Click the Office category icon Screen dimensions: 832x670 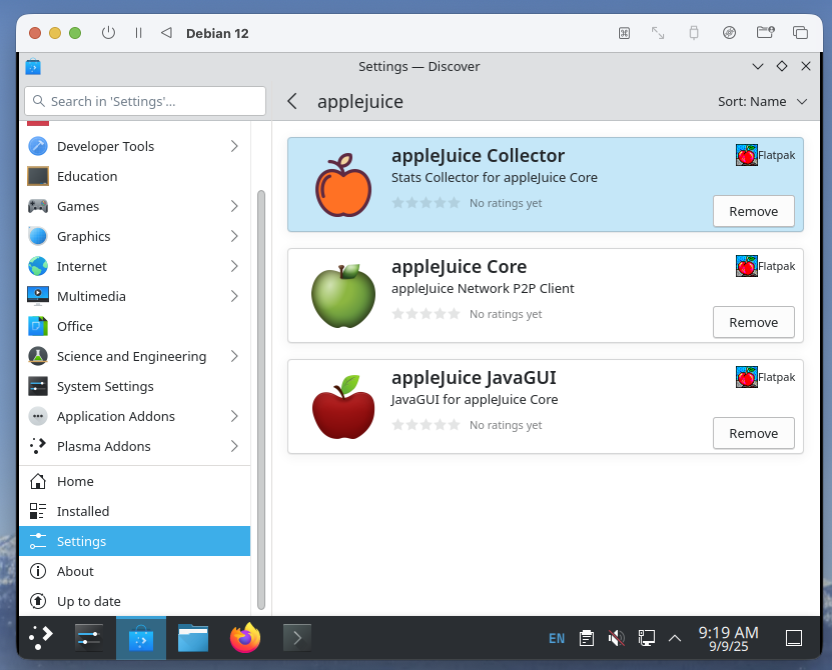[x=38, y=326]
